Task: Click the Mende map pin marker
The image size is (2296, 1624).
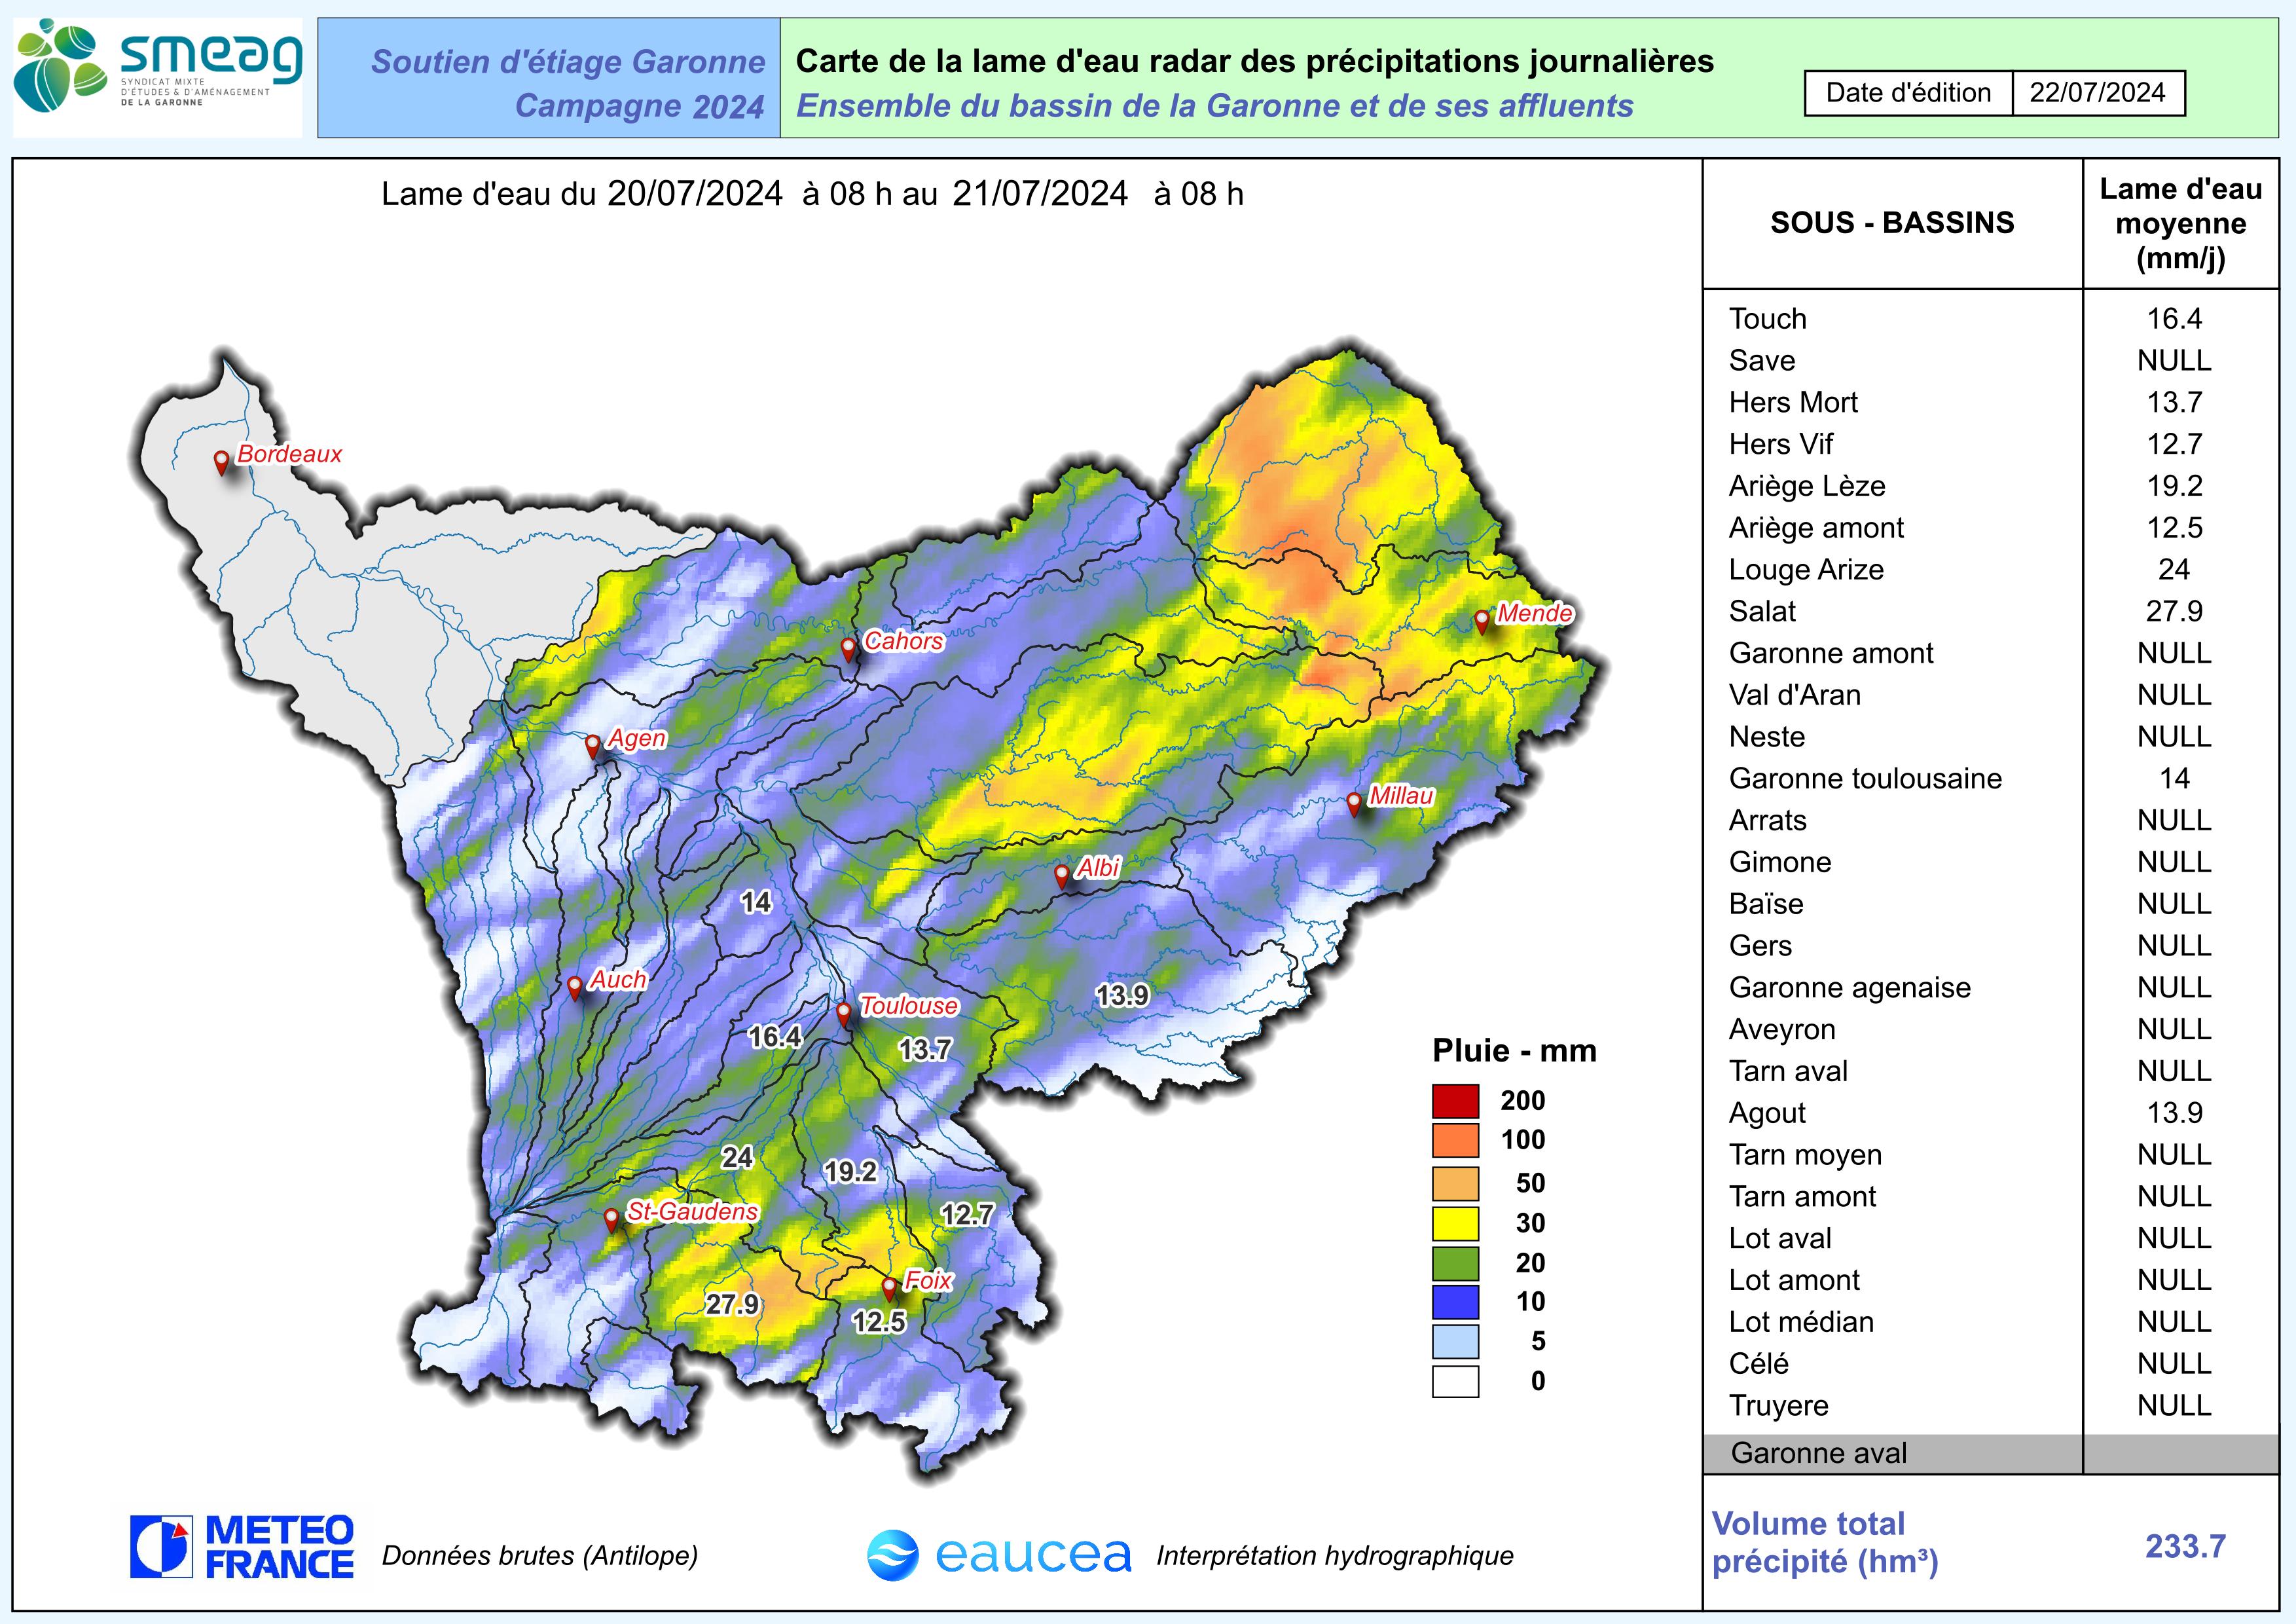Action: (x=1482, y=621)
